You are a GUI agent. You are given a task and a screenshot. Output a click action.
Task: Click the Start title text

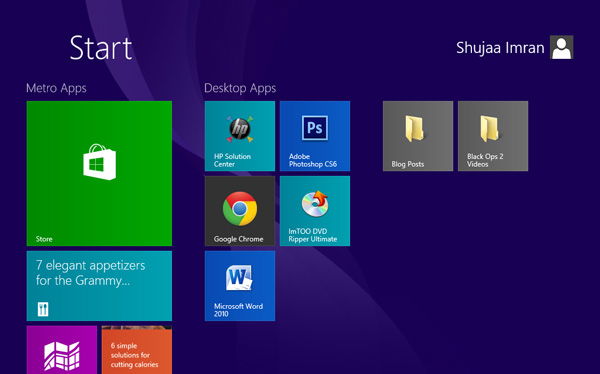pyautogui.click(x=101, y=48)
